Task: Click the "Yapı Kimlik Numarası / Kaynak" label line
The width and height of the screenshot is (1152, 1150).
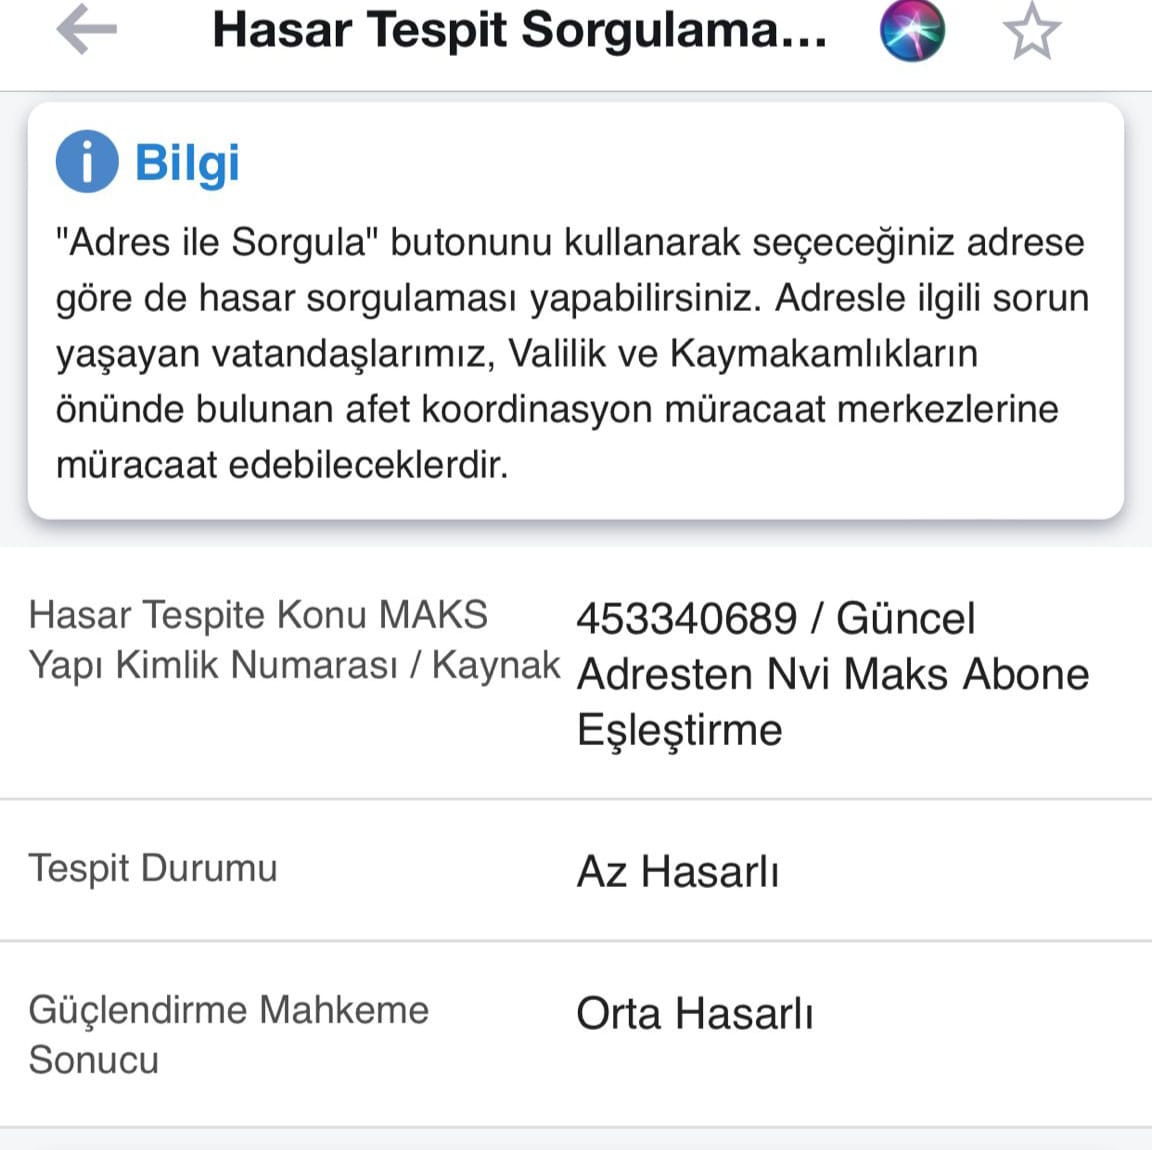Action: tap(294, 664)
